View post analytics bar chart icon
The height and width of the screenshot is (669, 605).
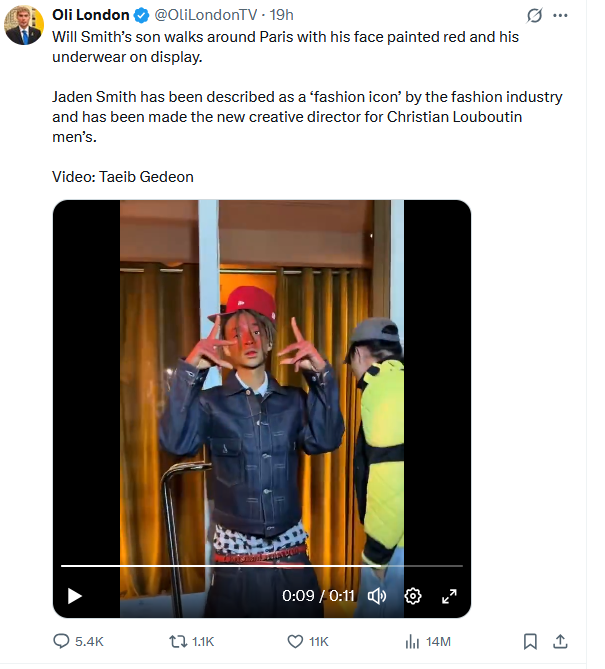coord(411,641)
